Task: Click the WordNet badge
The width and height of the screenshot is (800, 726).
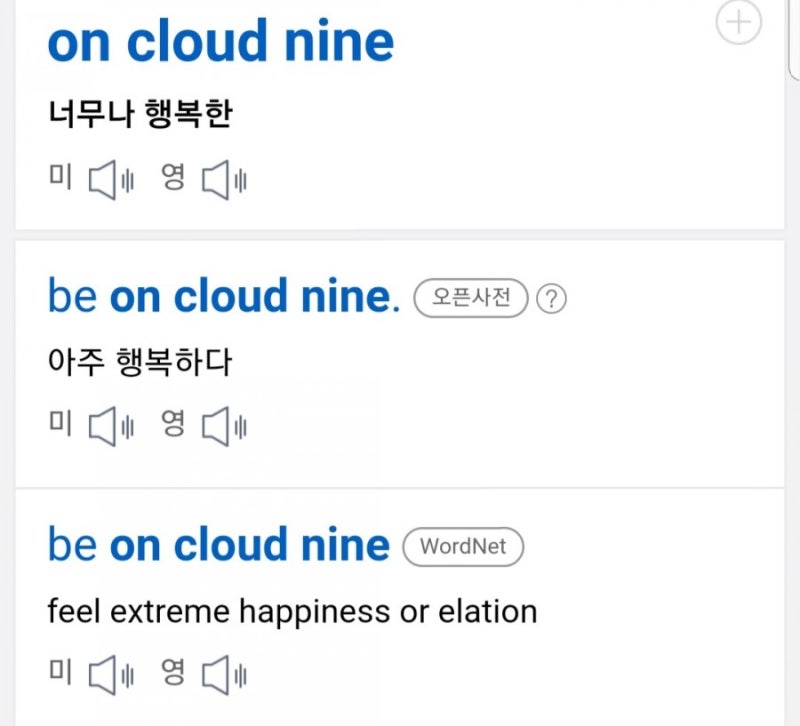Action: [463, 546]
